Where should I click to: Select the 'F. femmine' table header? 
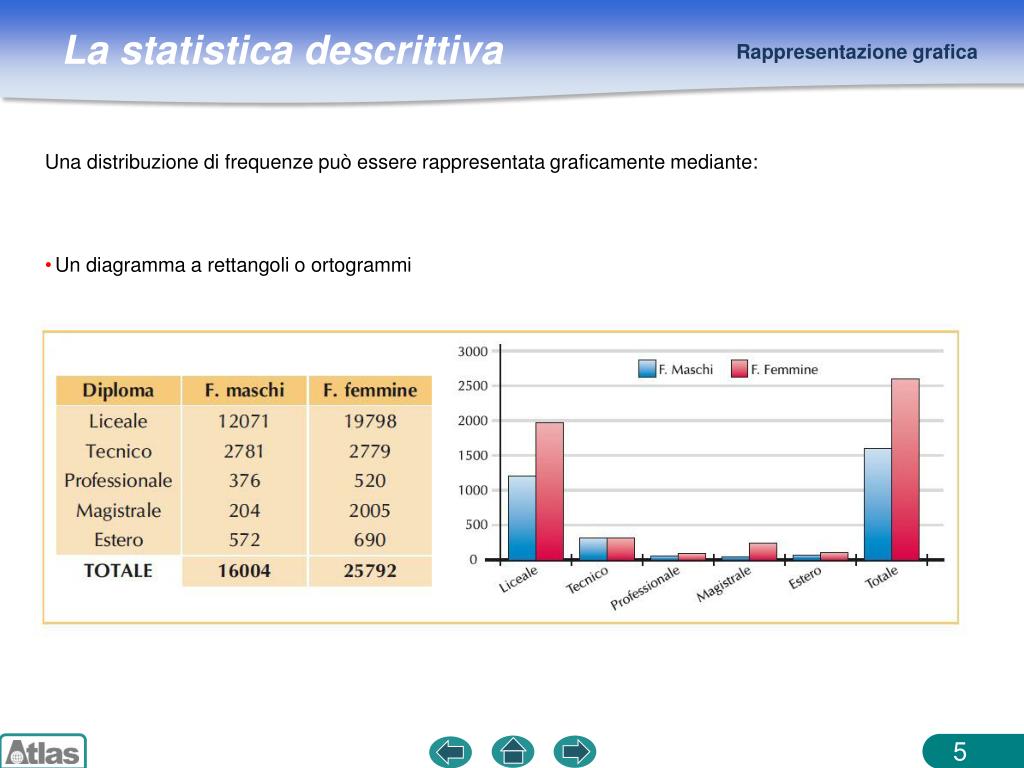370,391
